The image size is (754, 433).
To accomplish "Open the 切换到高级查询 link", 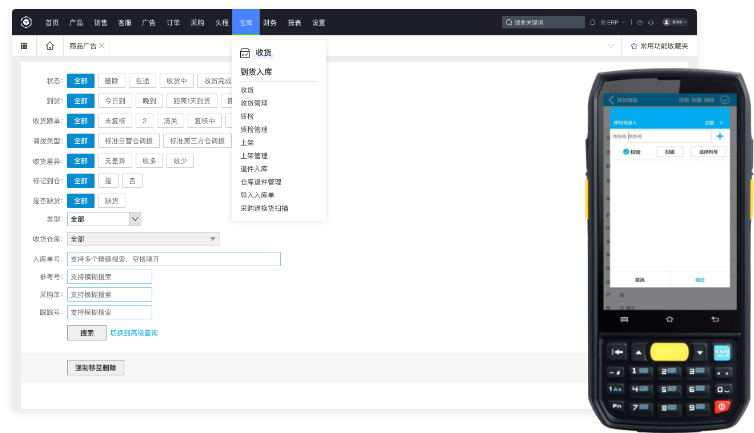I will click(134, 333).
